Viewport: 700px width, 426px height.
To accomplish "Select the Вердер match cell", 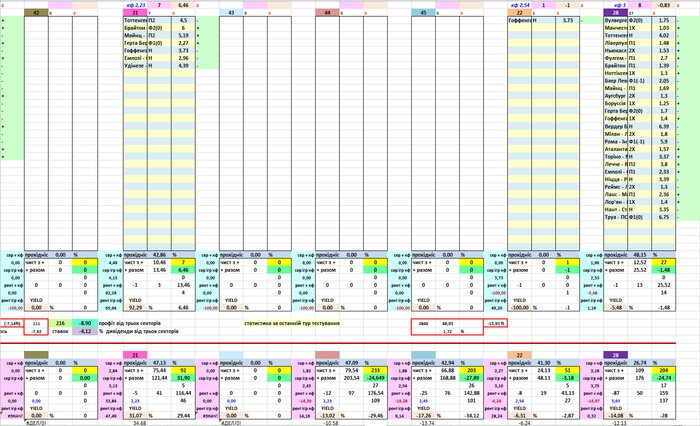I will (616, 126).
